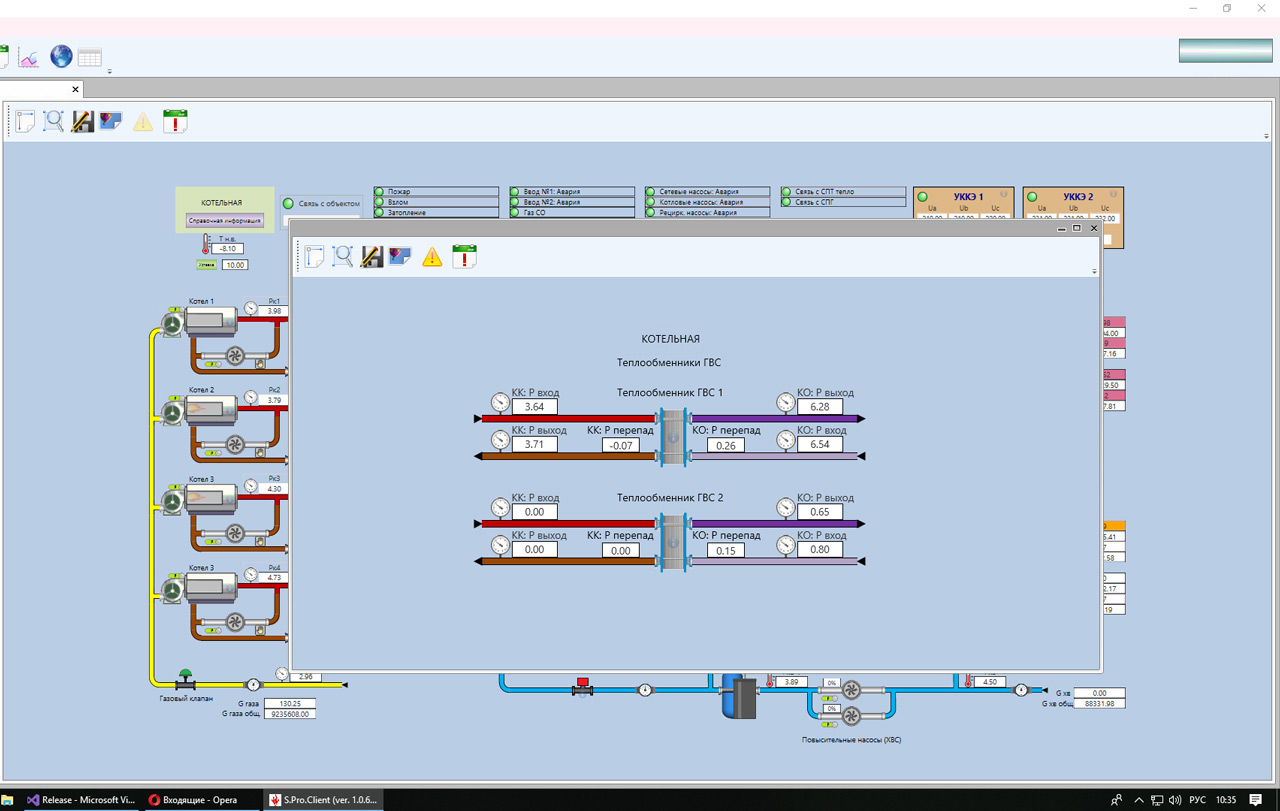
Task: Open the table grid icon in top toolbar
Action: point(90,57)
